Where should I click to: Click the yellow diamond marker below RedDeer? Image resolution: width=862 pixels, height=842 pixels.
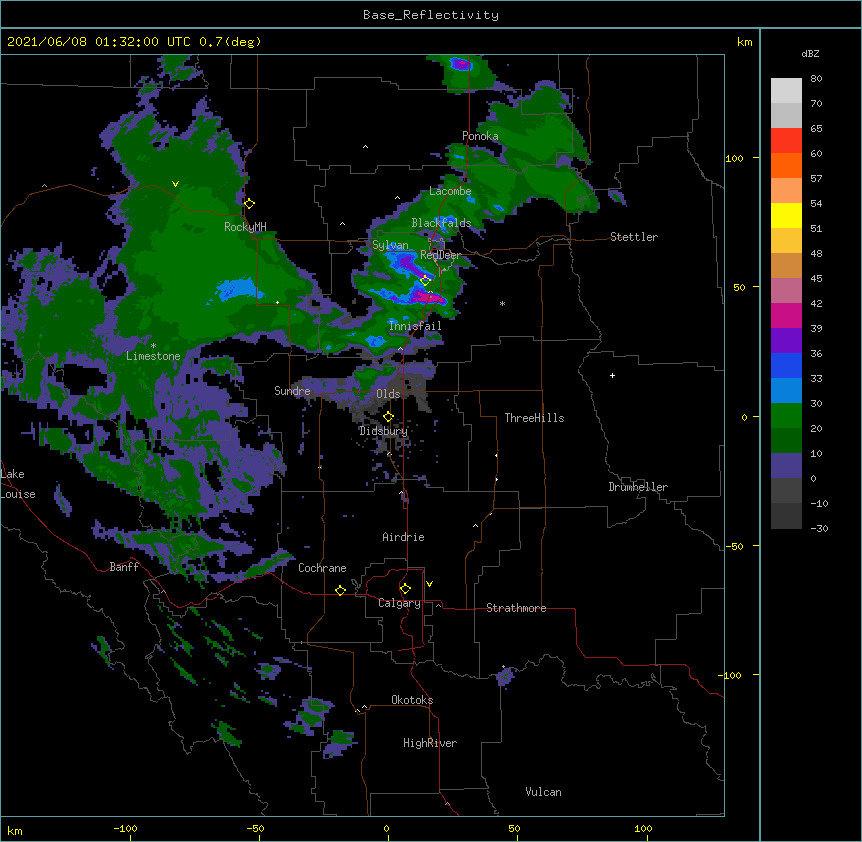[425, 280]
